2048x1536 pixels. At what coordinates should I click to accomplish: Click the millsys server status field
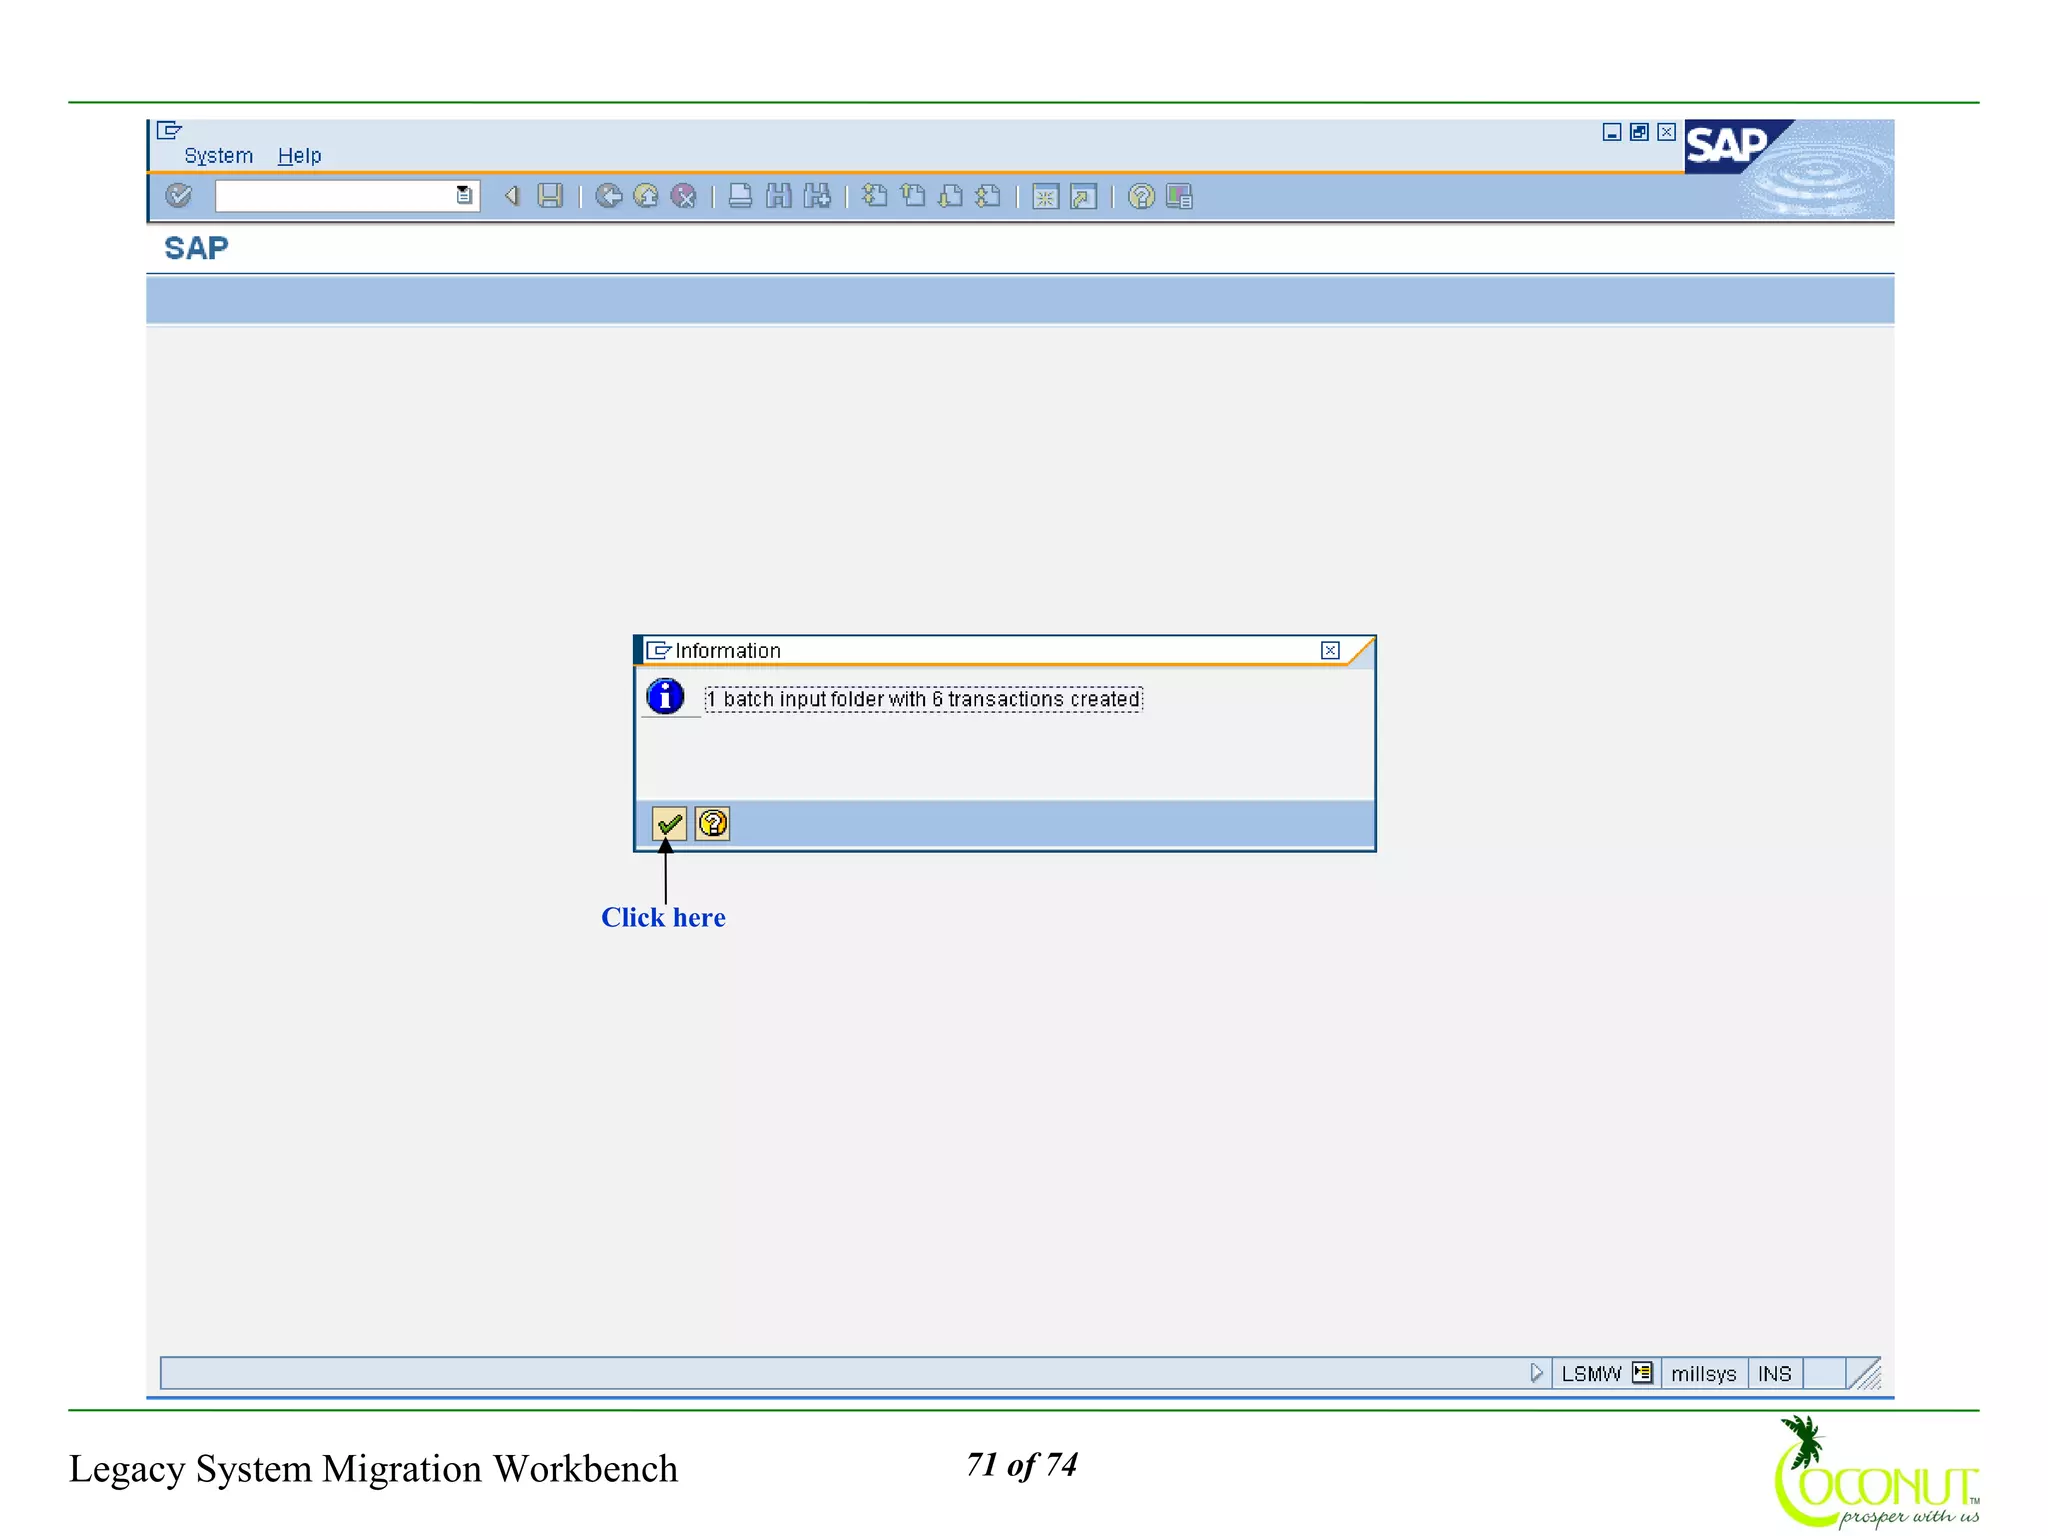pos(1704,1374)
